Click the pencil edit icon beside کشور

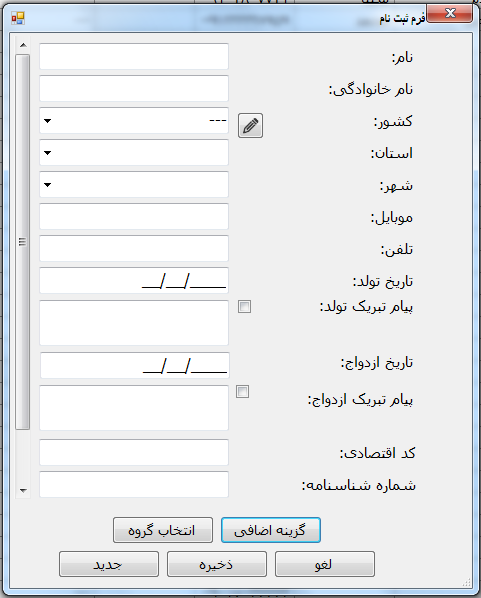tap(250, 125)
